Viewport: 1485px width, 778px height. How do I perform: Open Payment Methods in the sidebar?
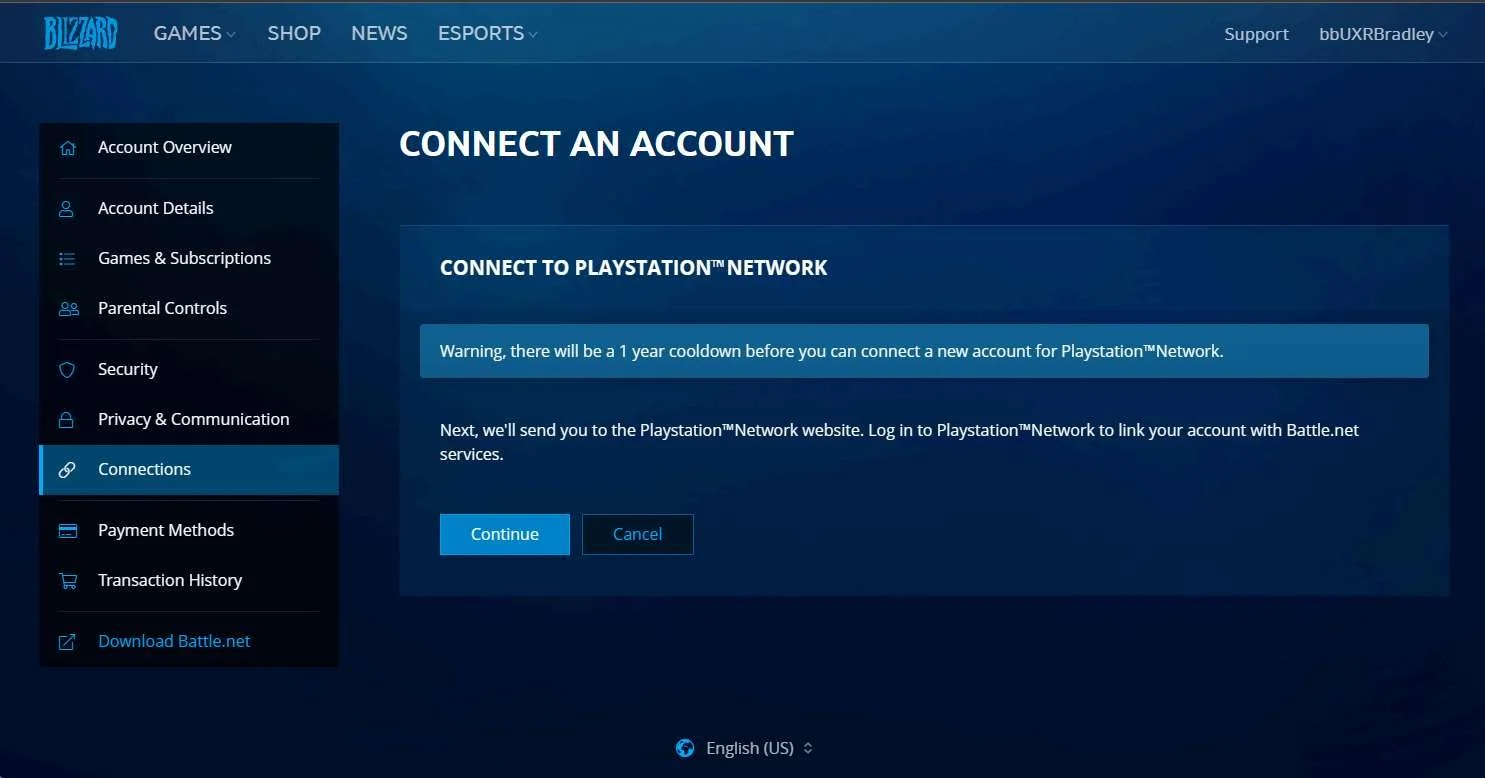pyautogui.click(x=189, y=531)
